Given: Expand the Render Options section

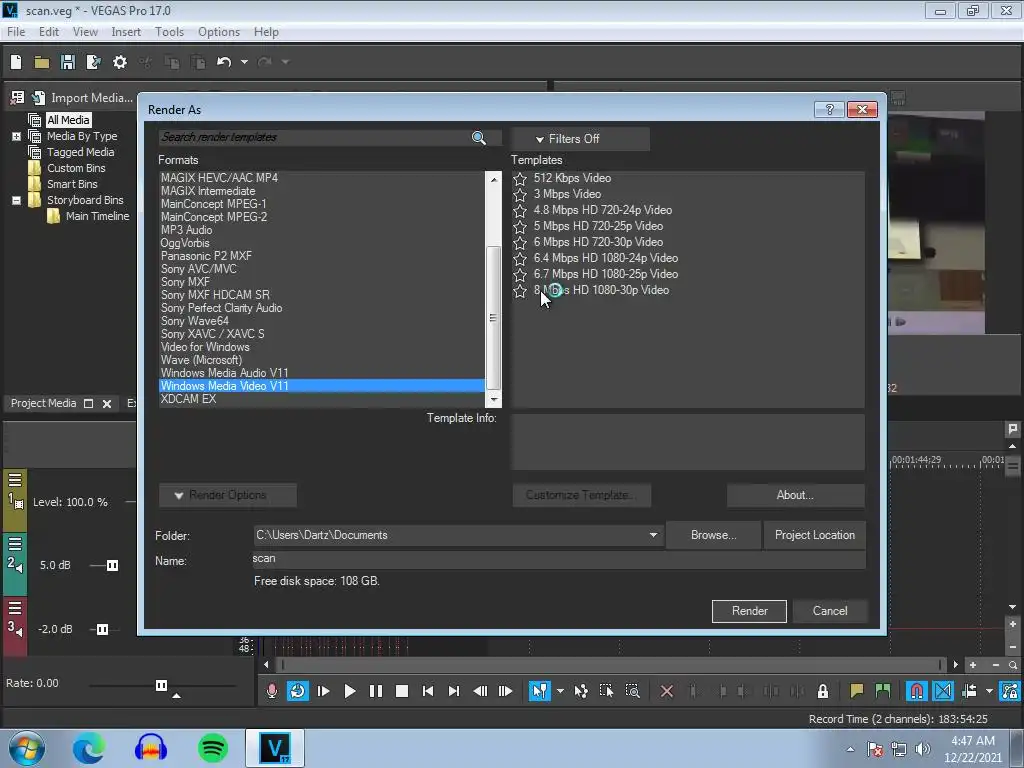Looking at the screenshot, I should pyautogui.click(x=228, y=495).
